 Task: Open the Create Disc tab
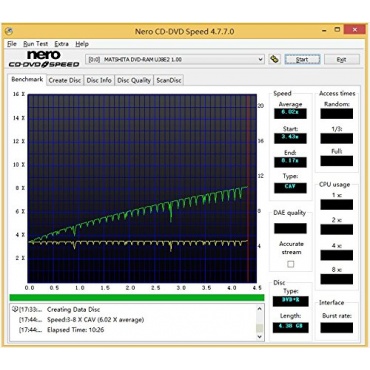click(x=65, y=80)
